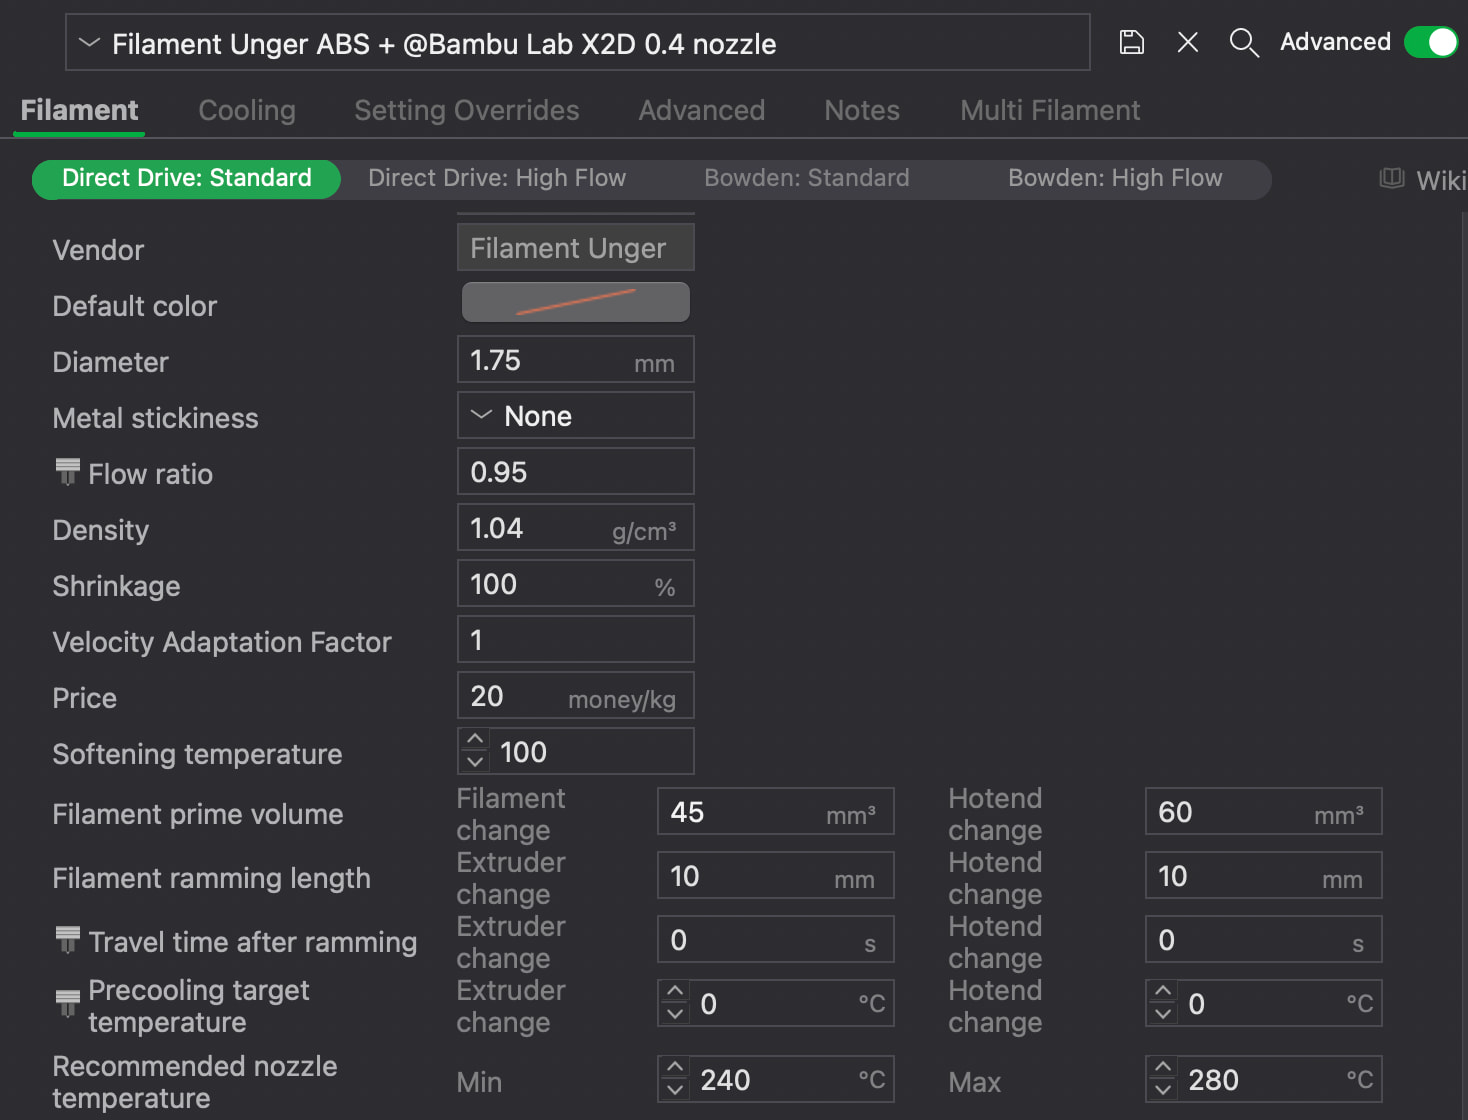Screen dimensions: 1468x1120
Task: Increase Softening temperature with up arrow
Action: (x=475, y=740)
